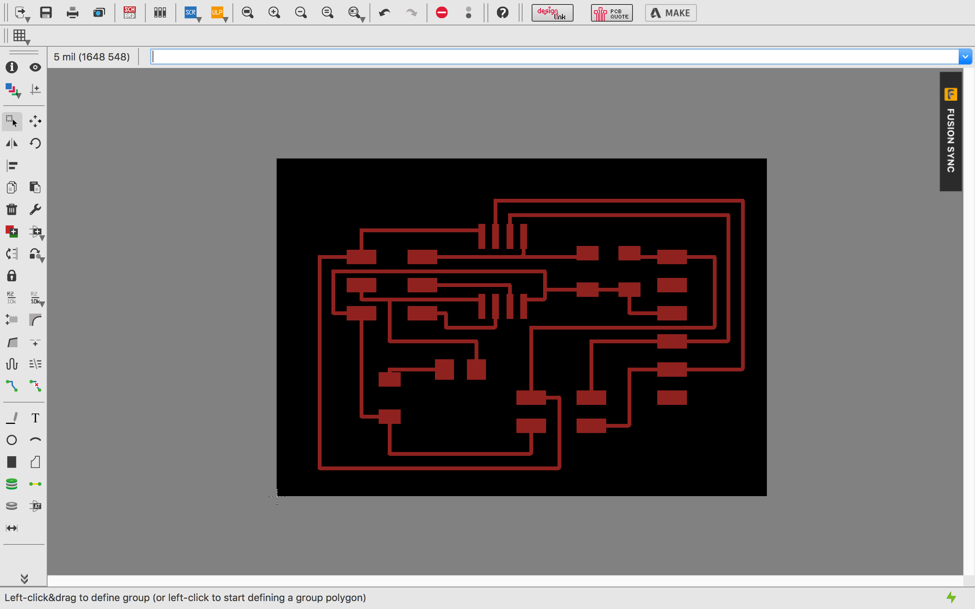This screenshot has width=975, height=609.
Task: Open the Fusion Sync side panel
Action: click(950, 131)
